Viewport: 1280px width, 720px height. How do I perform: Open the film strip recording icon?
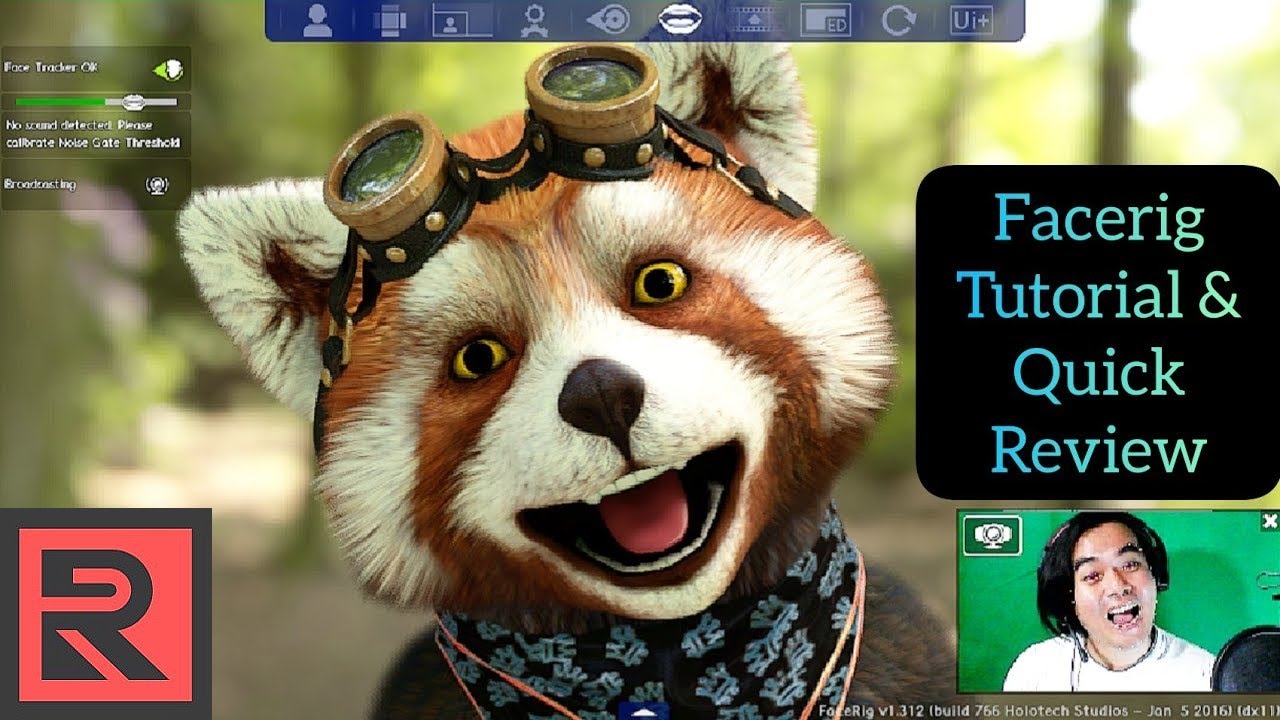753,20
